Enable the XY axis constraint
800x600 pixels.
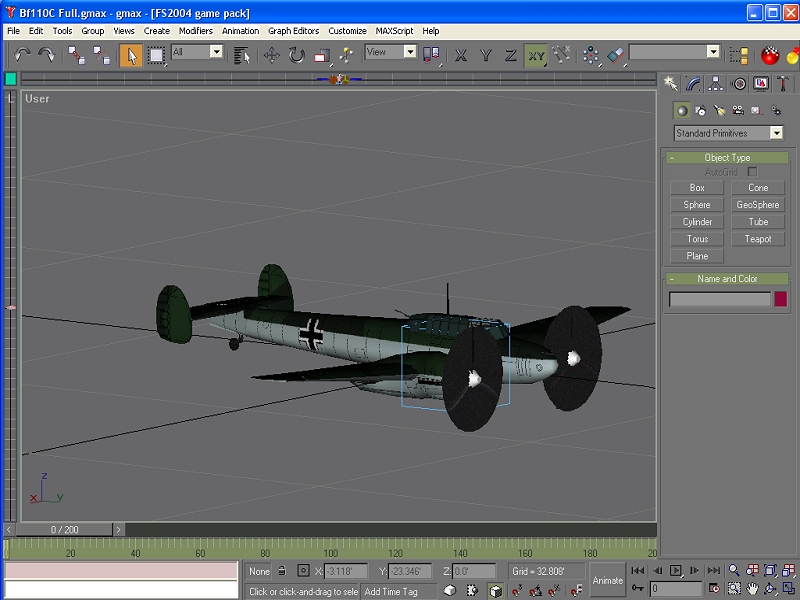pyautogui.click(x=537, y=55)
